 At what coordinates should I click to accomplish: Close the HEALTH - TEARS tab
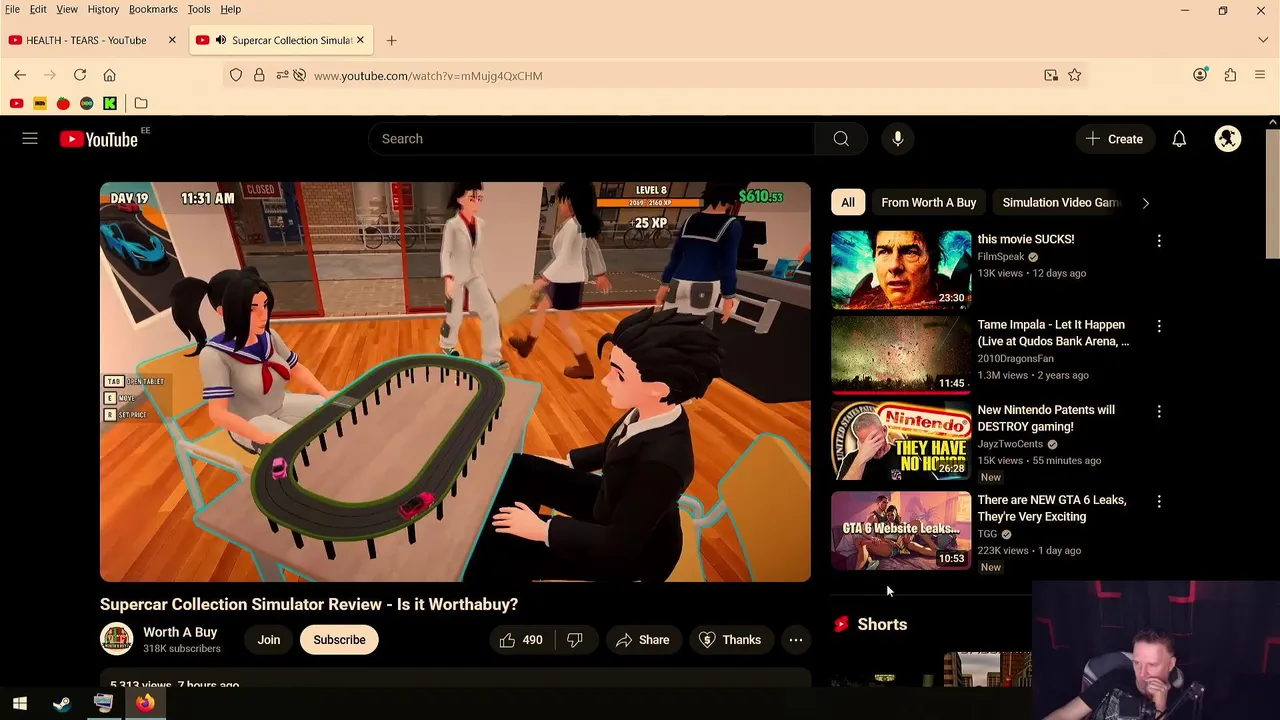pyautogui.click(x=172, y=40)
